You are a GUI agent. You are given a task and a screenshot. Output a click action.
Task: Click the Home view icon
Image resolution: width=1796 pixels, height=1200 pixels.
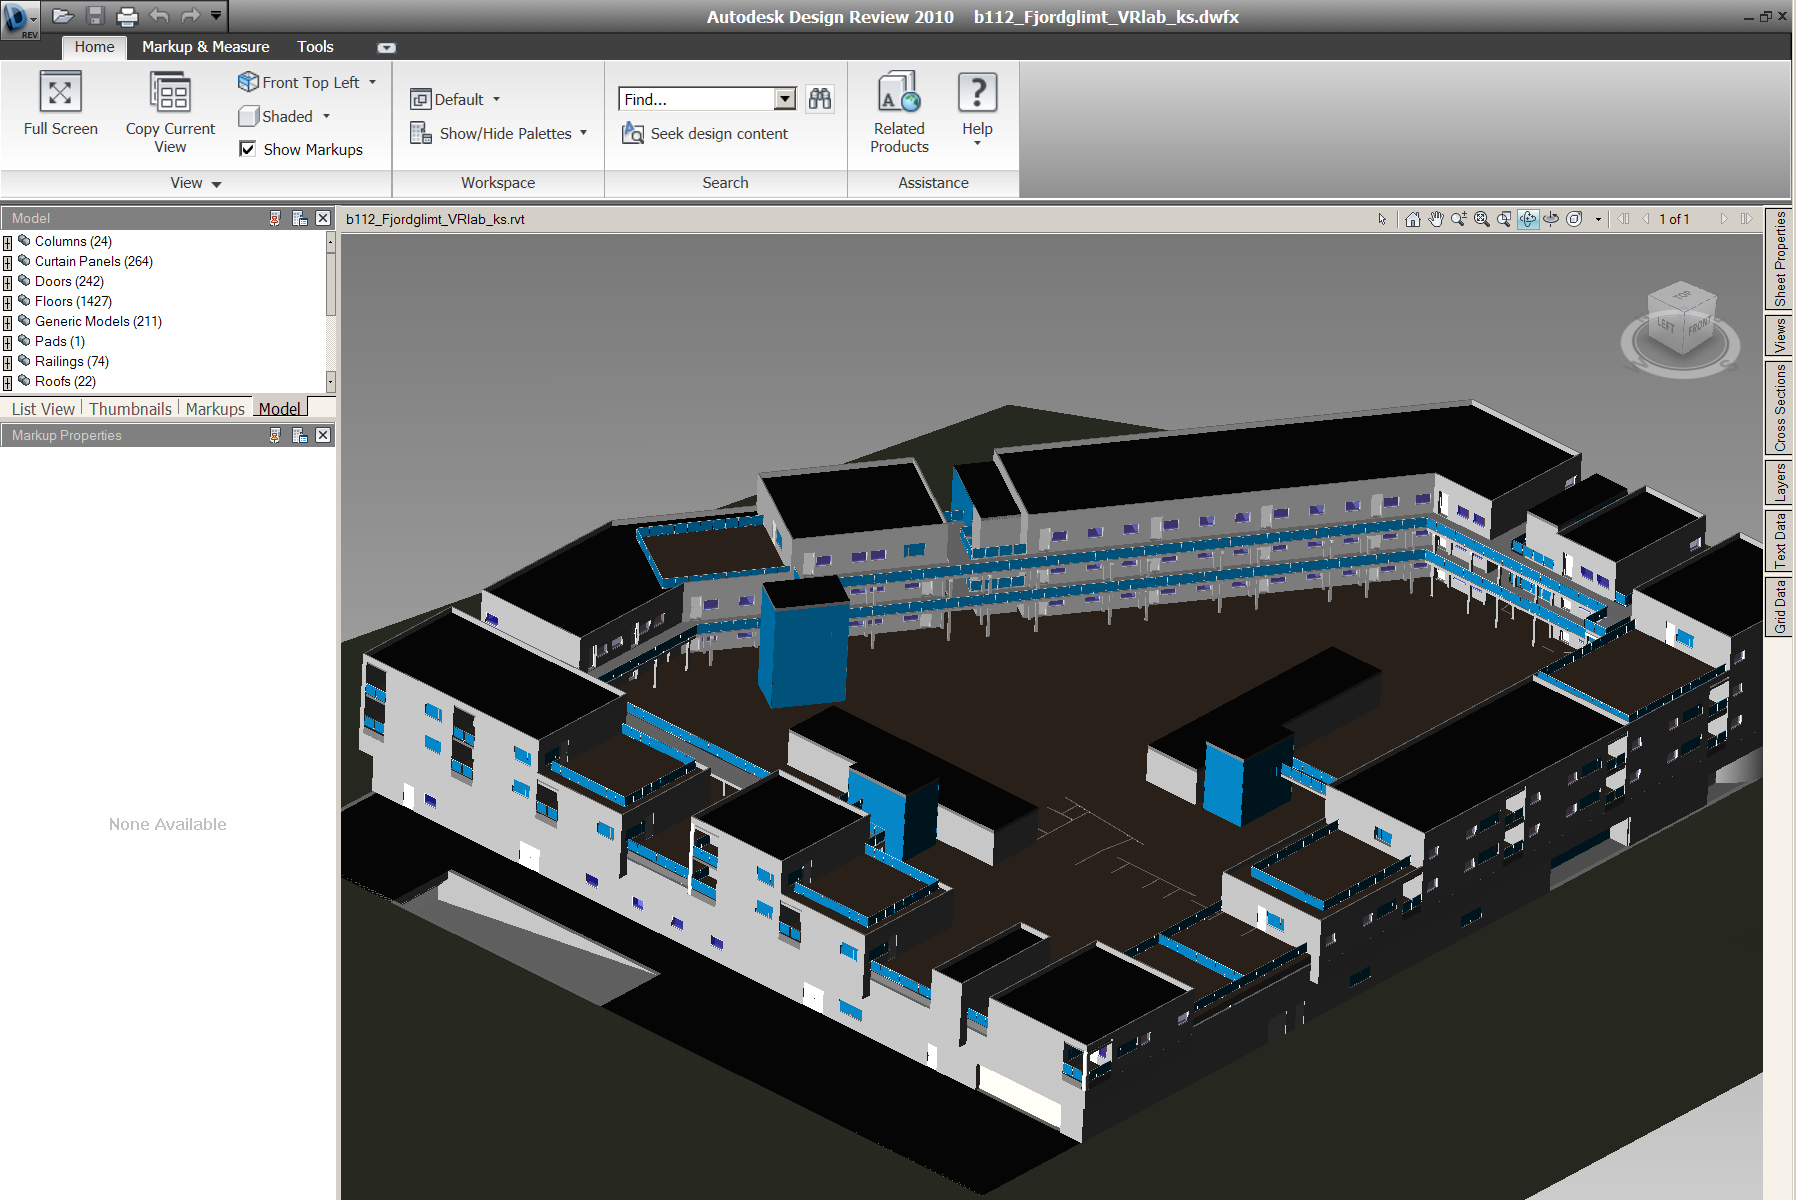click(x=1412, y=219)
